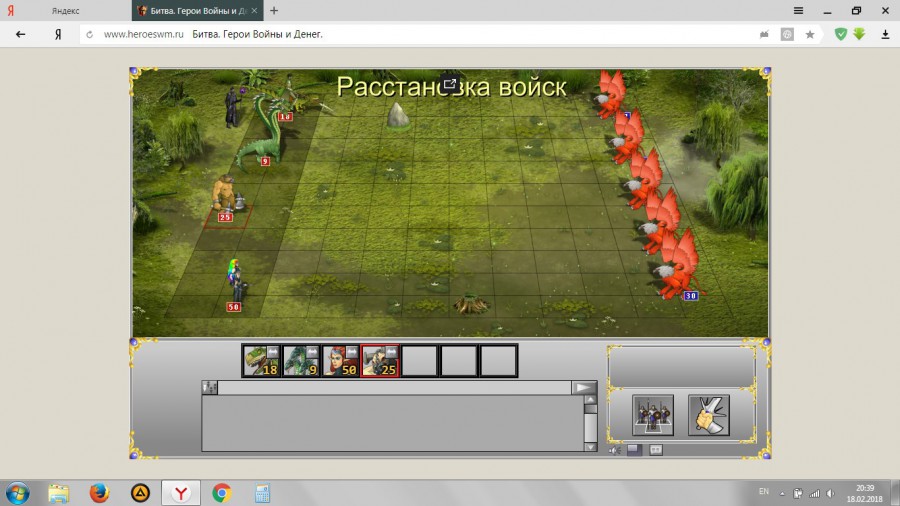The height and width of the screenshot is (506, 900).
Task: Switch to the Яндекс browser tab
Action: 65,11
